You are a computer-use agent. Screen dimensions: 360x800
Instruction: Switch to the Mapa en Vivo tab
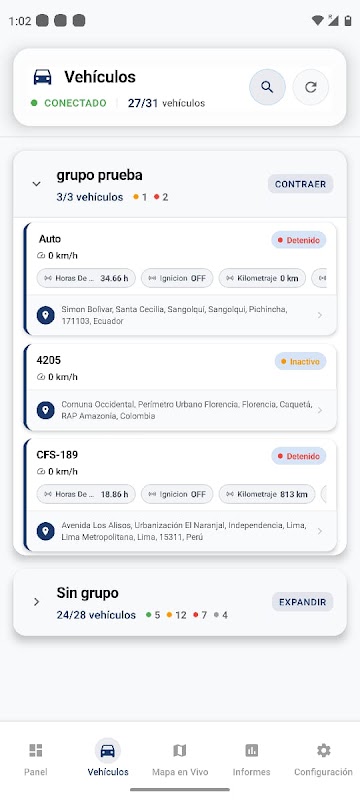click(x=180, y=758)
